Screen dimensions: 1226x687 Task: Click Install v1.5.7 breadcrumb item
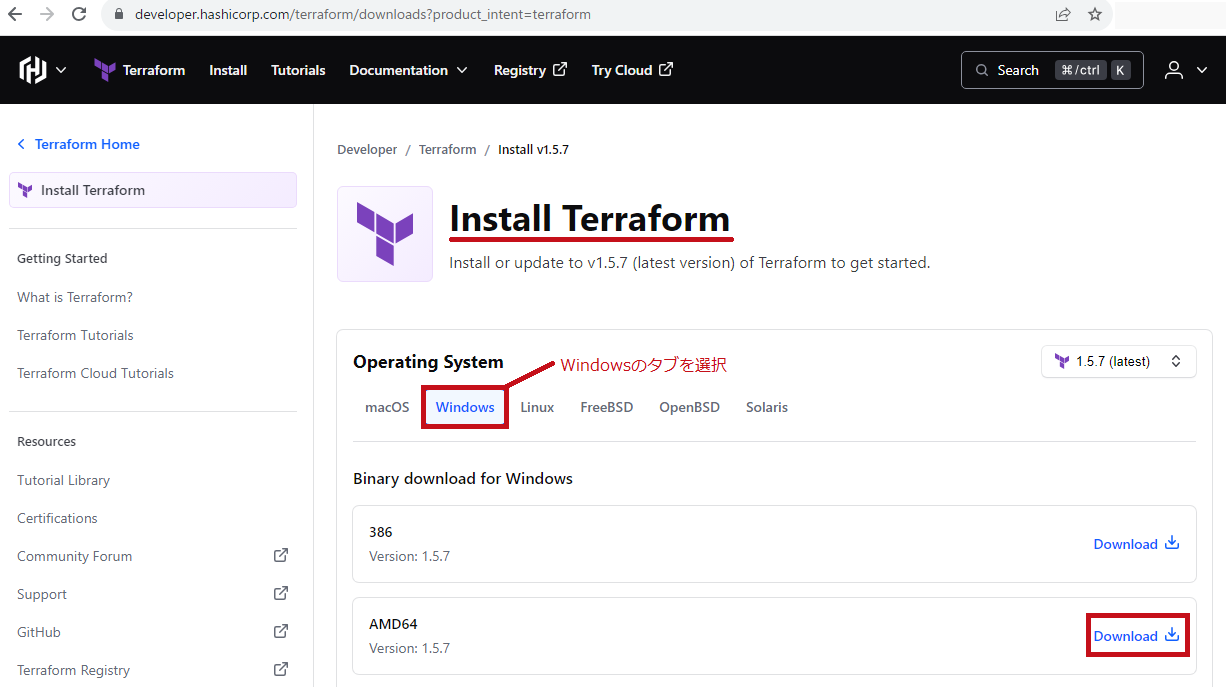(533, 149)
